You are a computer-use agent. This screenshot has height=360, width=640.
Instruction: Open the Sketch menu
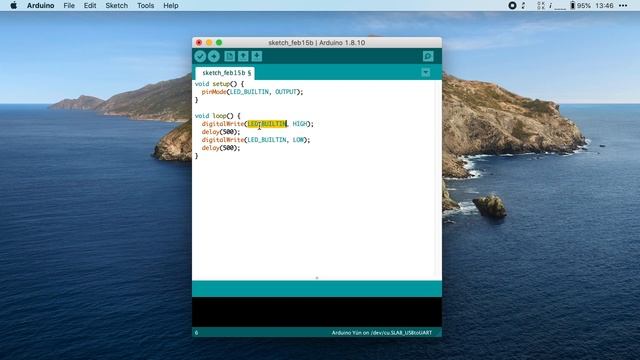pyautogui.click(x=116, y=6)
